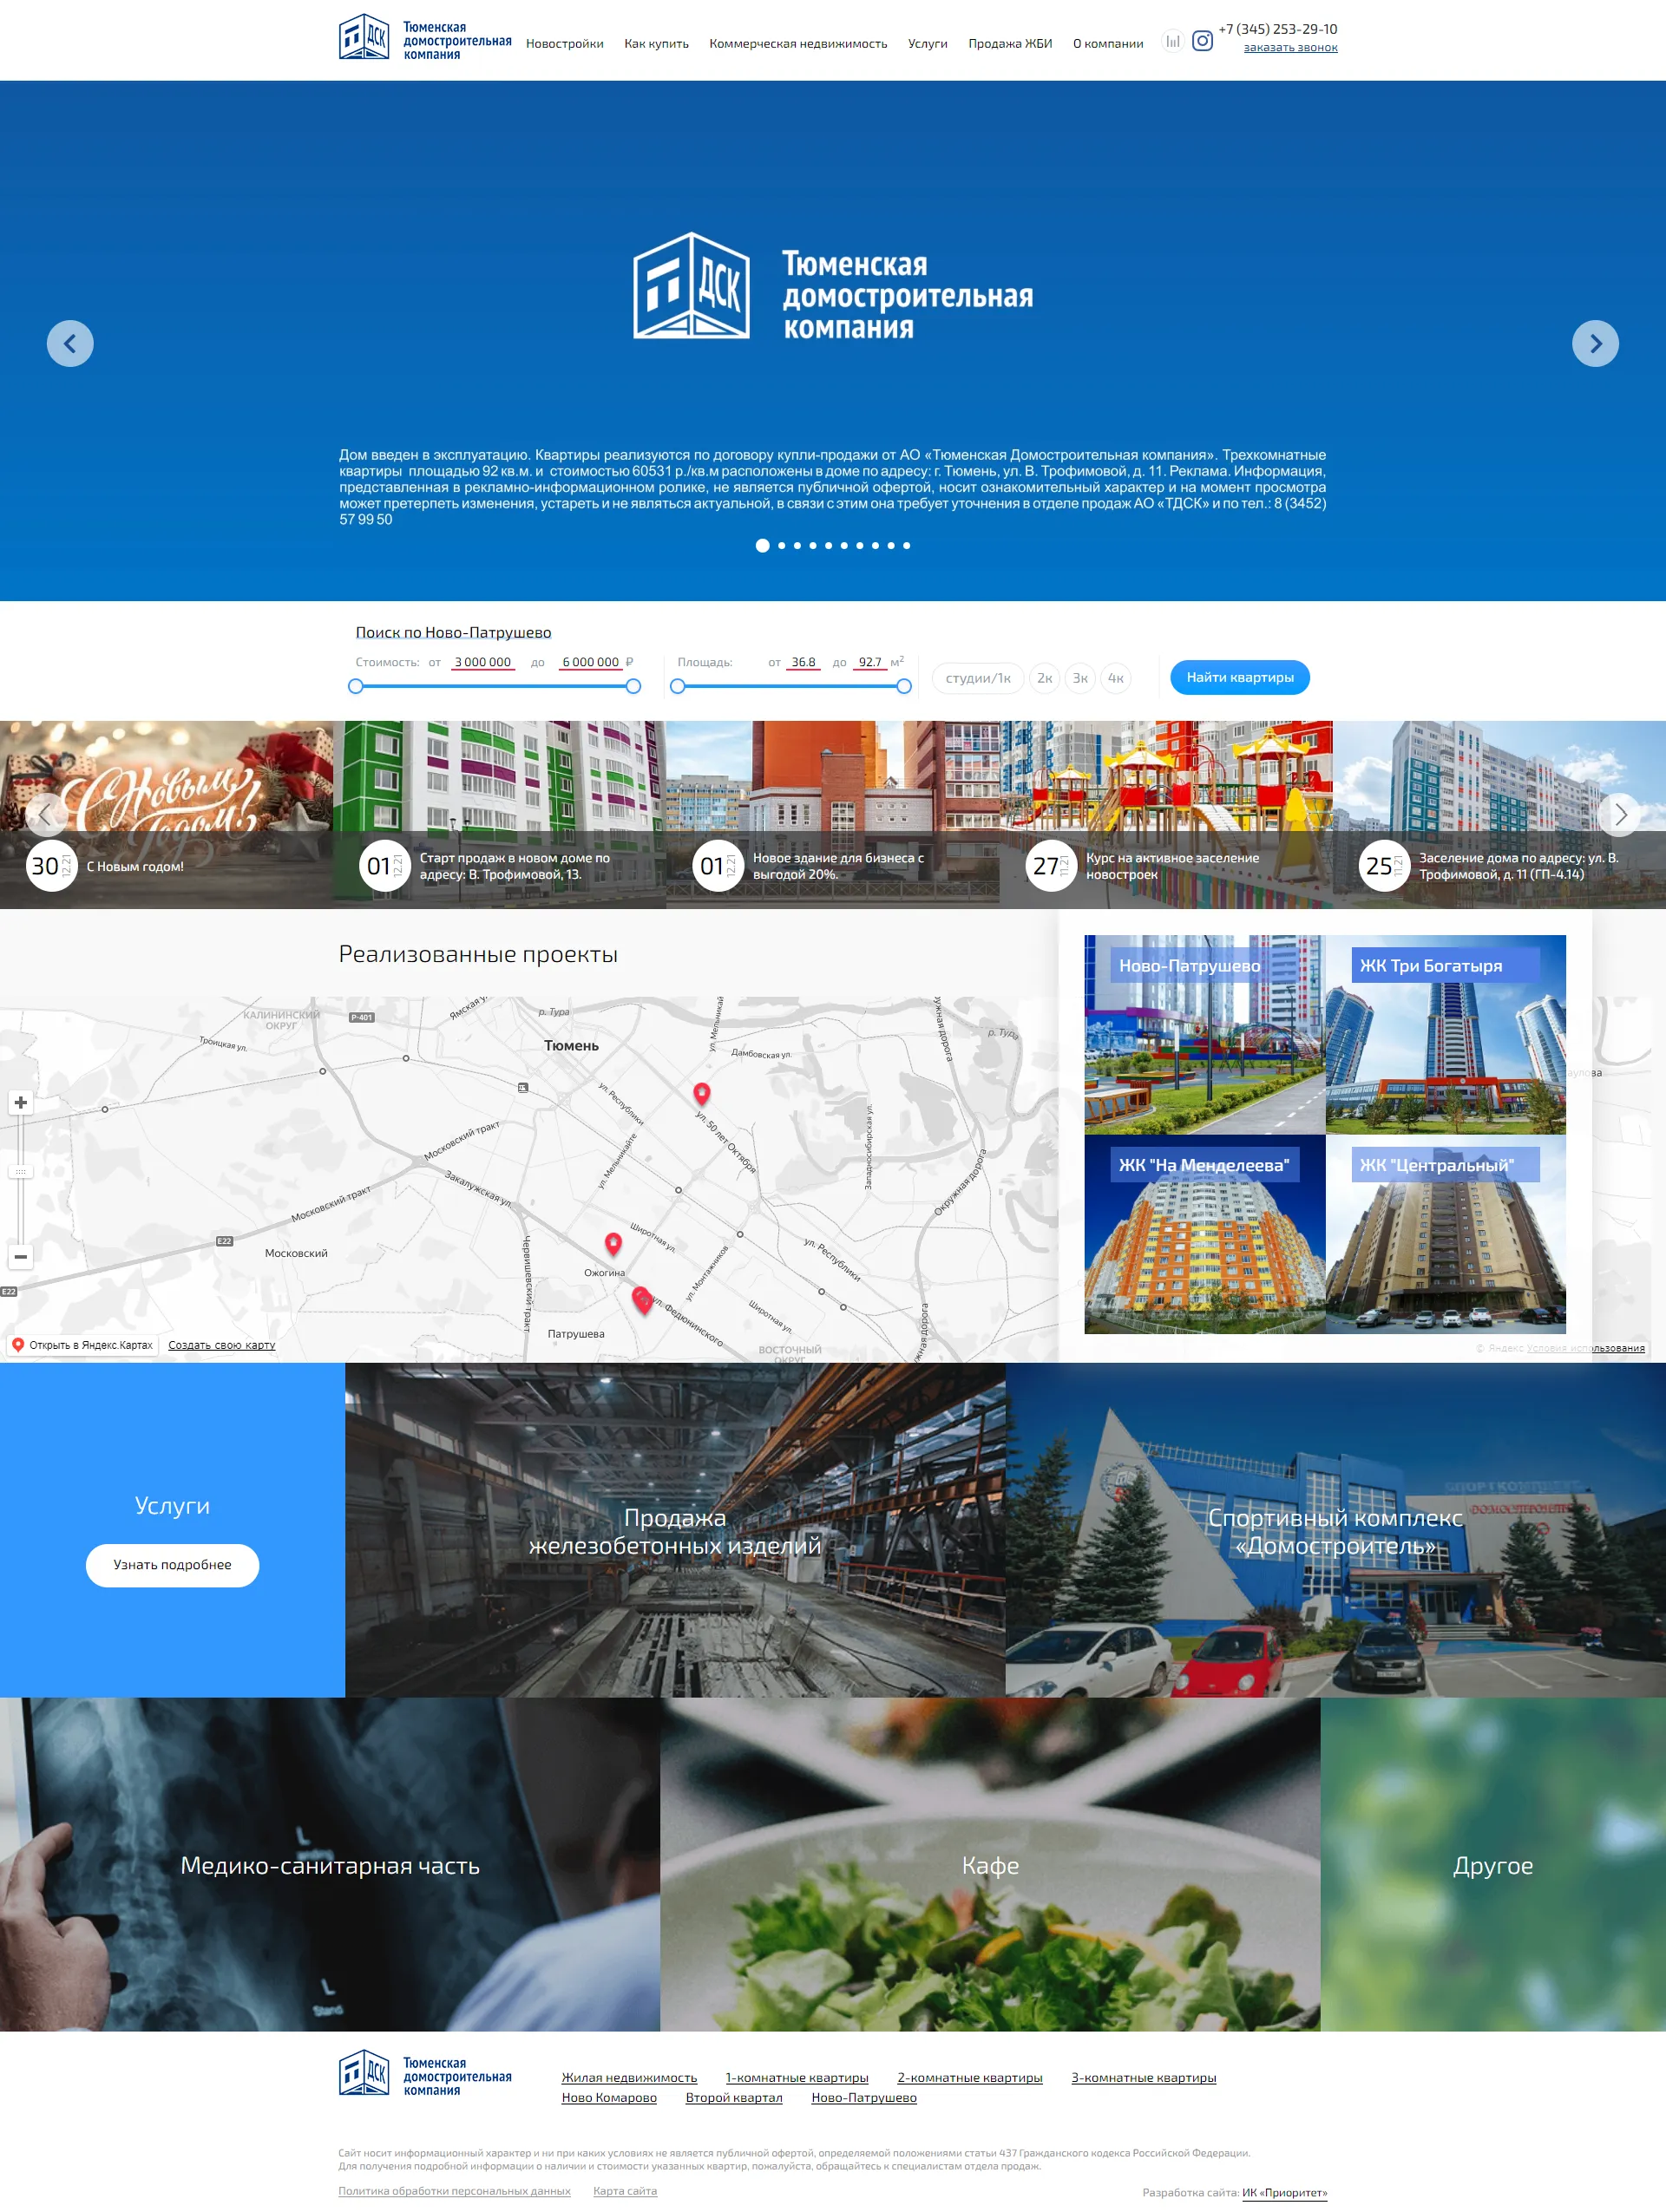Open the Как купить menu

coord(656,44)
